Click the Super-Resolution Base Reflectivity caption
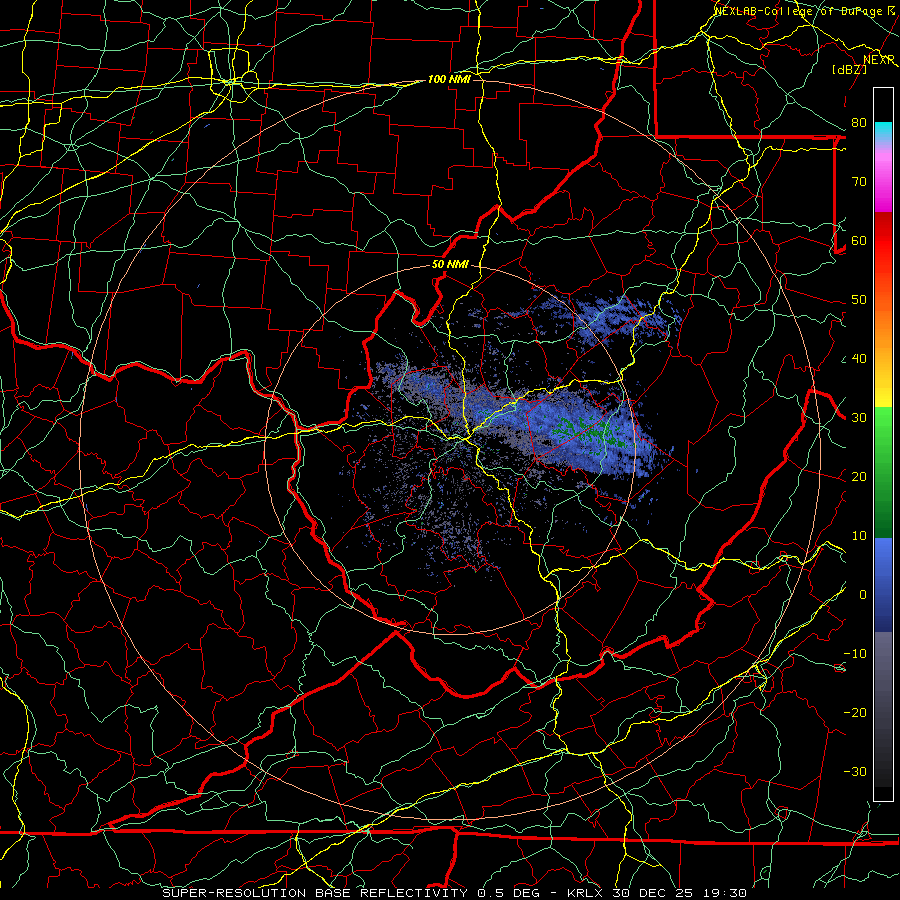This screenshot has height=900, width=900. [x=455, y=893]
